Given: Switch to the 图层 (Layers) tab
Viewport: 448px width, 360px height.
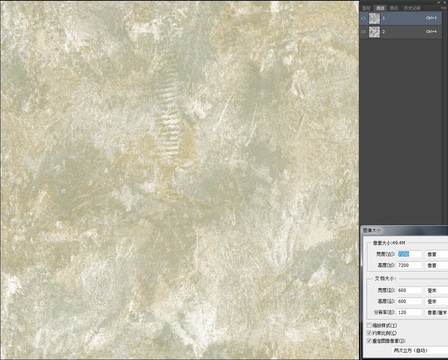Looking at the screenshot, I should 366,8.
